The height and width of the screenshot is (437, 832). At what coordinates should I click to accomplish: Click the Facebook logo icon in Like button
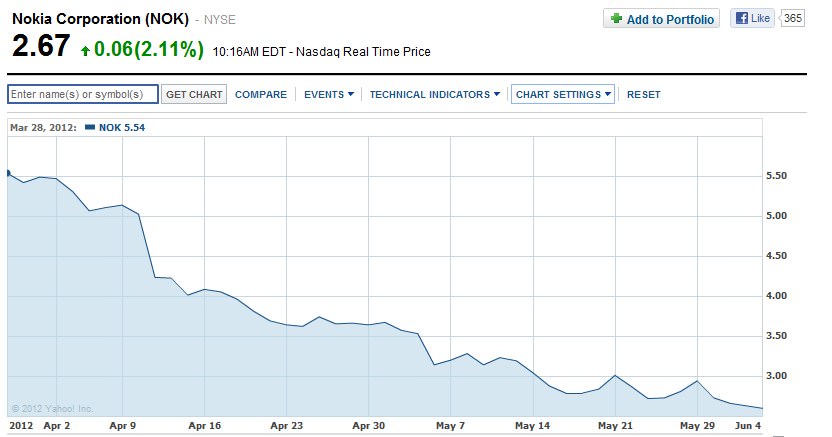[741, 19]
